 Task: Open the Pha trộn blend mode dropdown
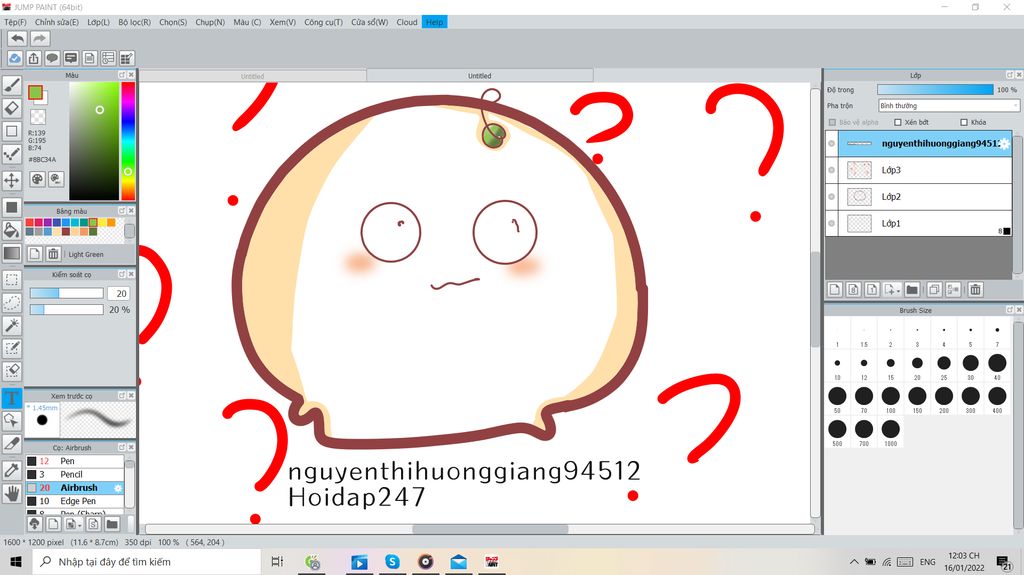[948, 105]
